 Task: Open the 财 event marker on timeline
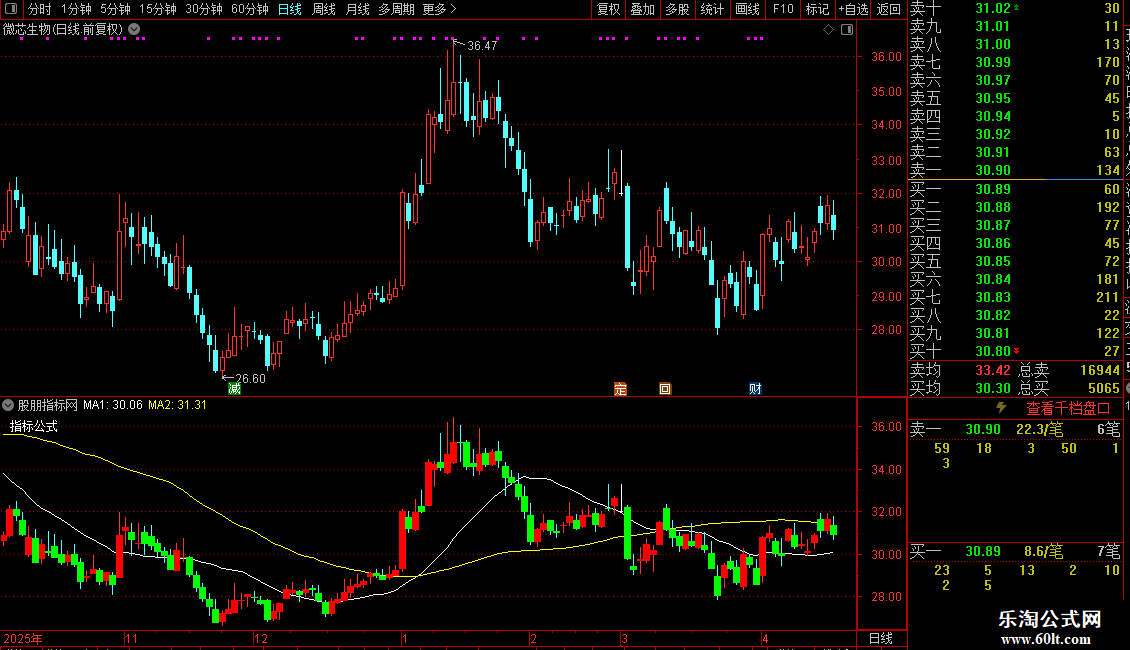[755, 389]
